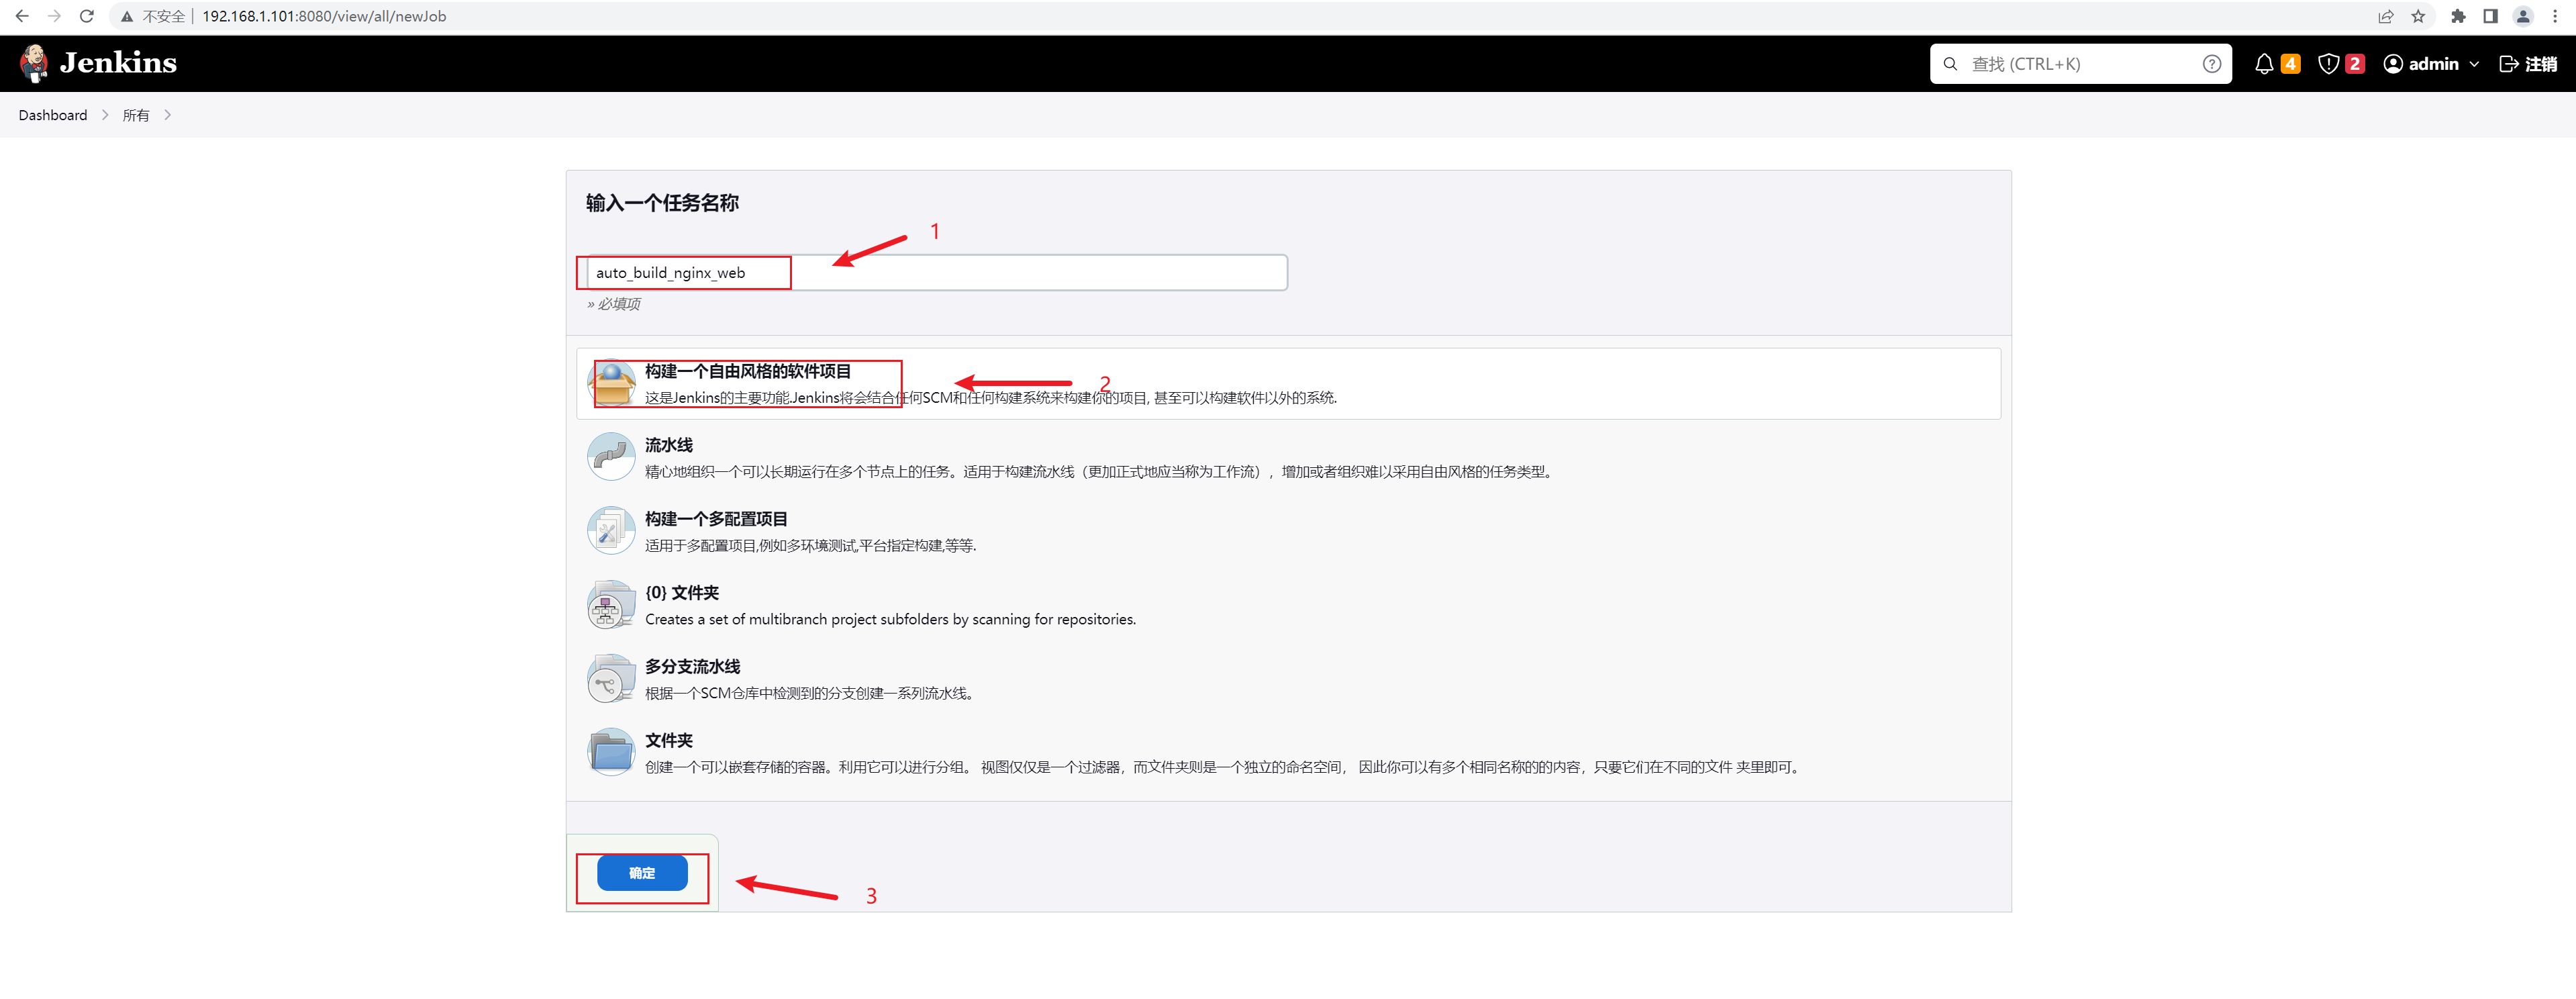The image size is (2576, 999).
Task: Bookmark this page with star icon
Action: (2418, 16)
